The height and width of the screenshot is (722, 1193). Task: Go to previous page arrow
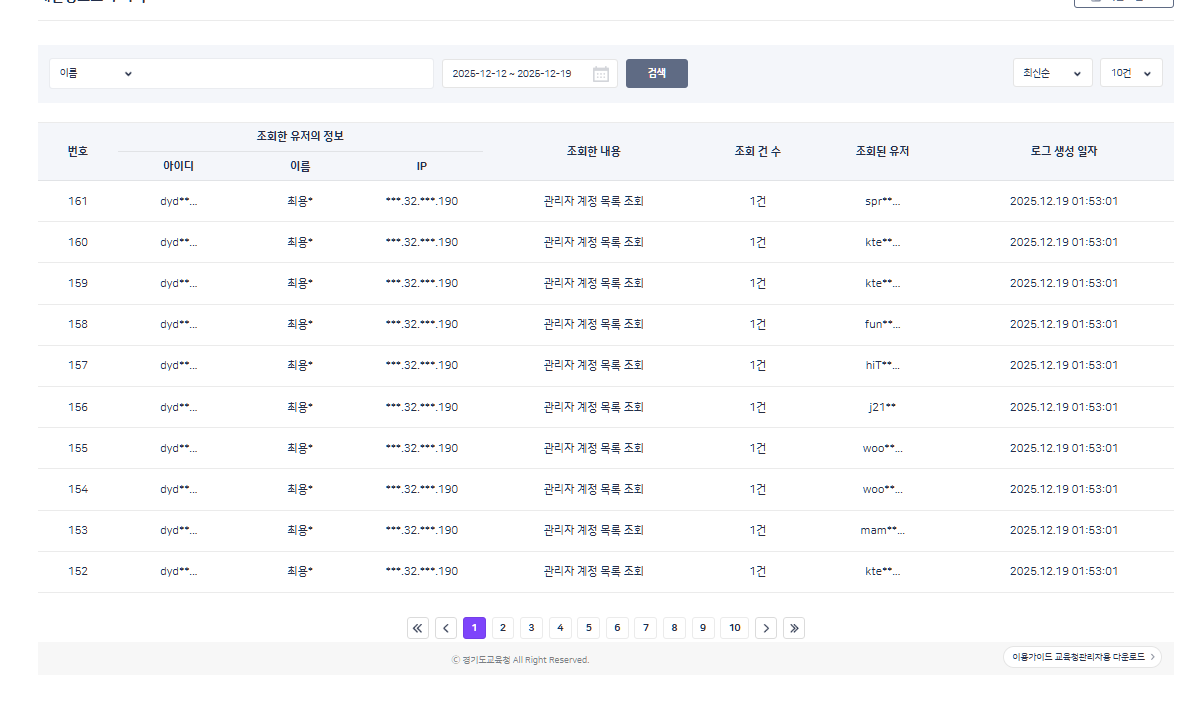coord(446,628)
